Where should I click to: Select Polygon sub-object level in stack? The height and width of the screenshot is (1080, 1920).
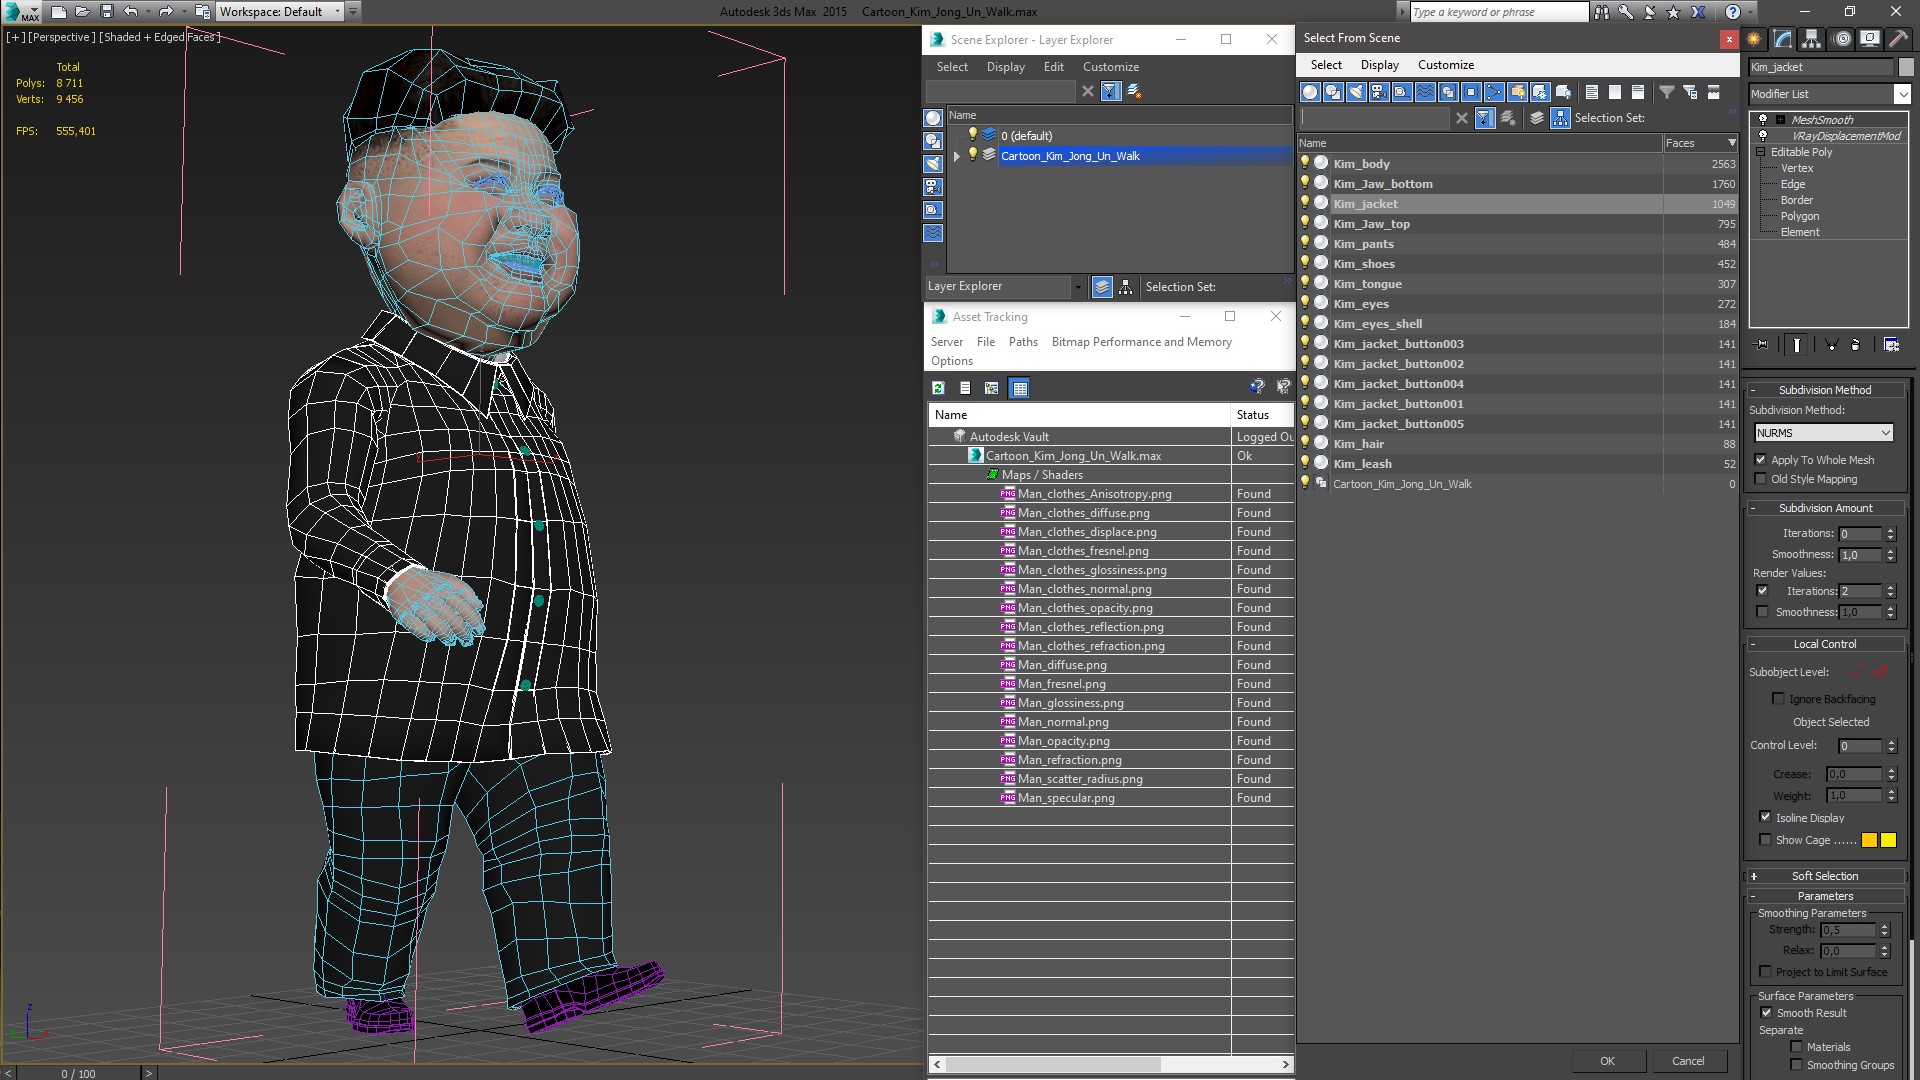[1799, 216]
